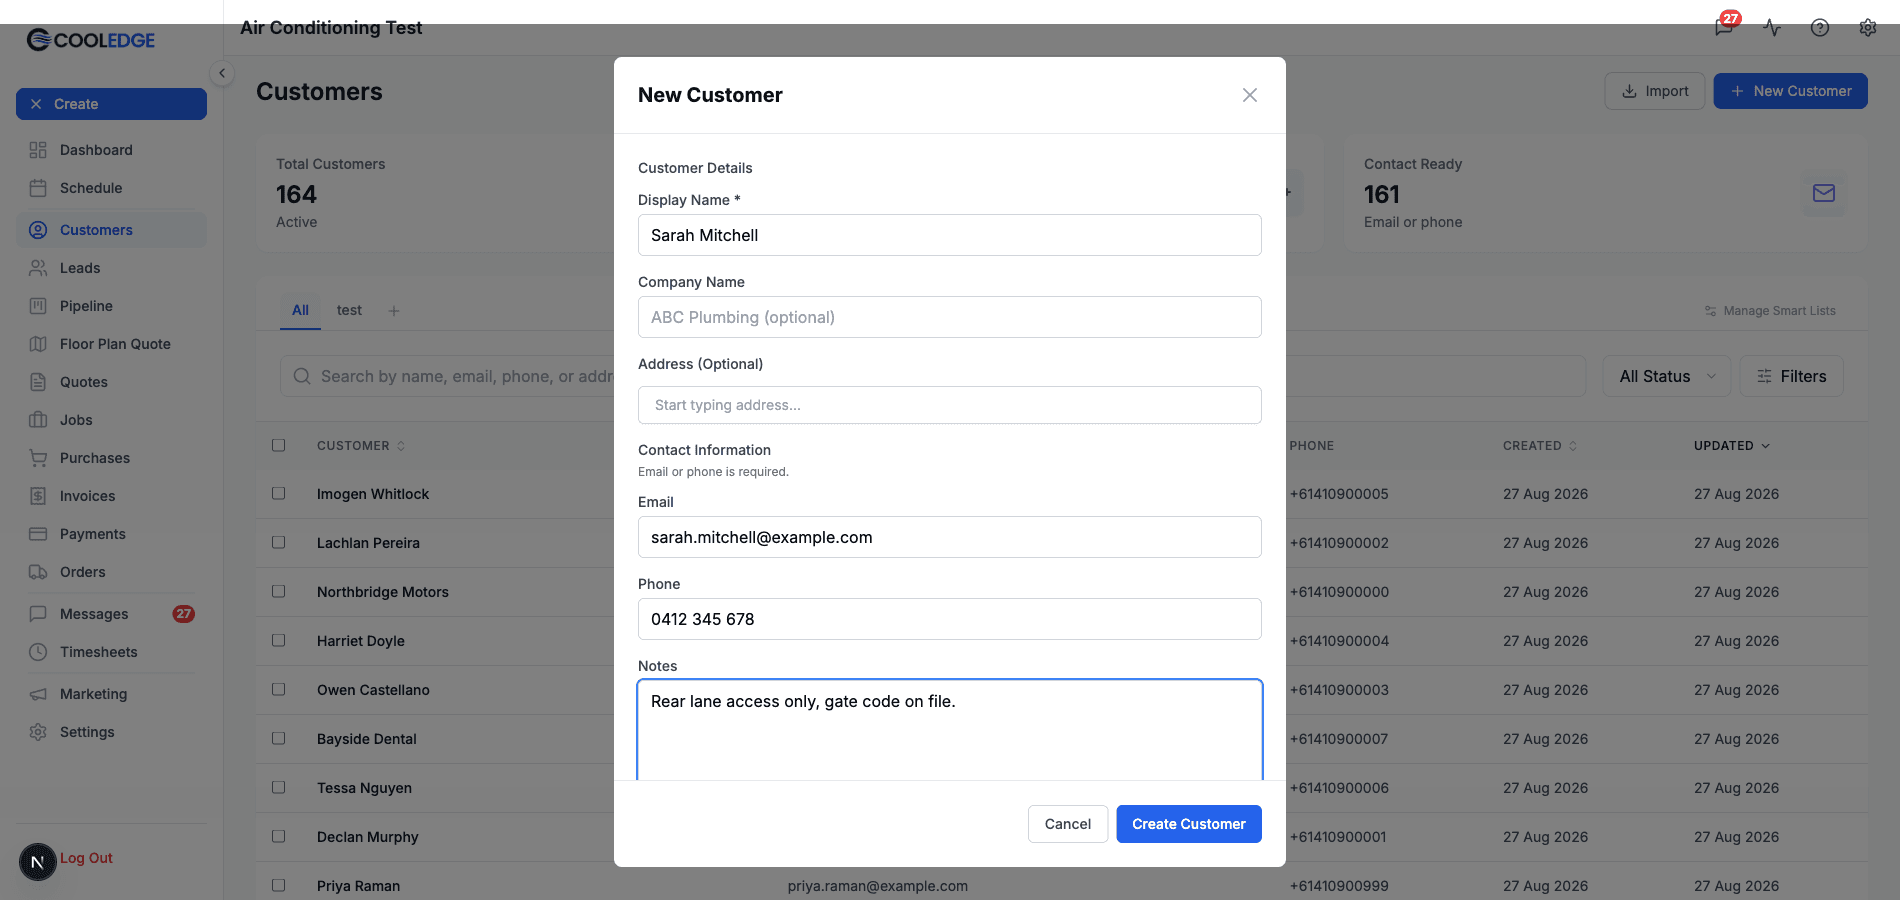Click the Pipeline icon in sidebar
The height and width of the screenshot is (900, 1900).
pyautogui.click(x=38, y=306)
